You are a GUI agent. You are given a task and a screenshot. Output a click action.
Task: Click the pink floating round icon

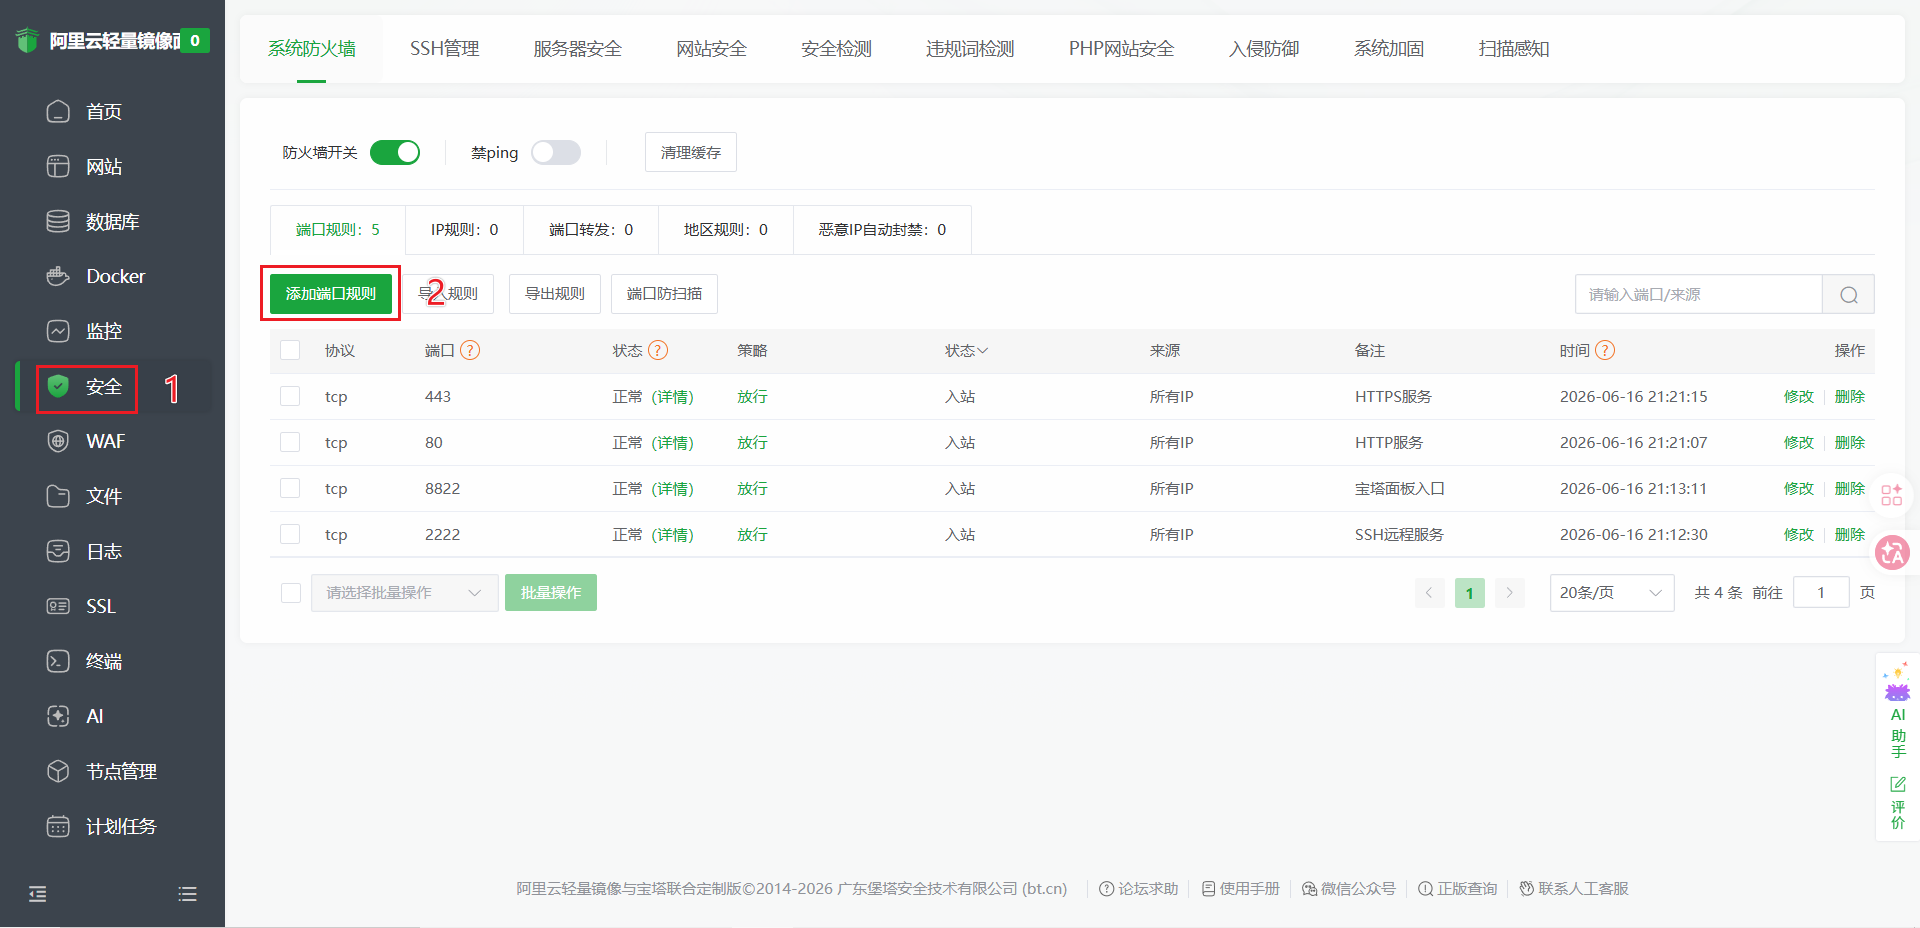pos(1892,552)
